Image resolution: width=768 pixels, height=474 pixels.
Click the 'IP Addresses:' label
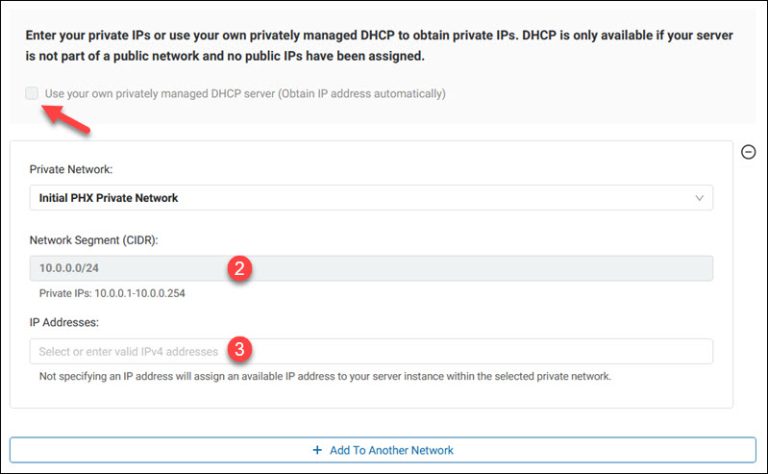(64, 323)
